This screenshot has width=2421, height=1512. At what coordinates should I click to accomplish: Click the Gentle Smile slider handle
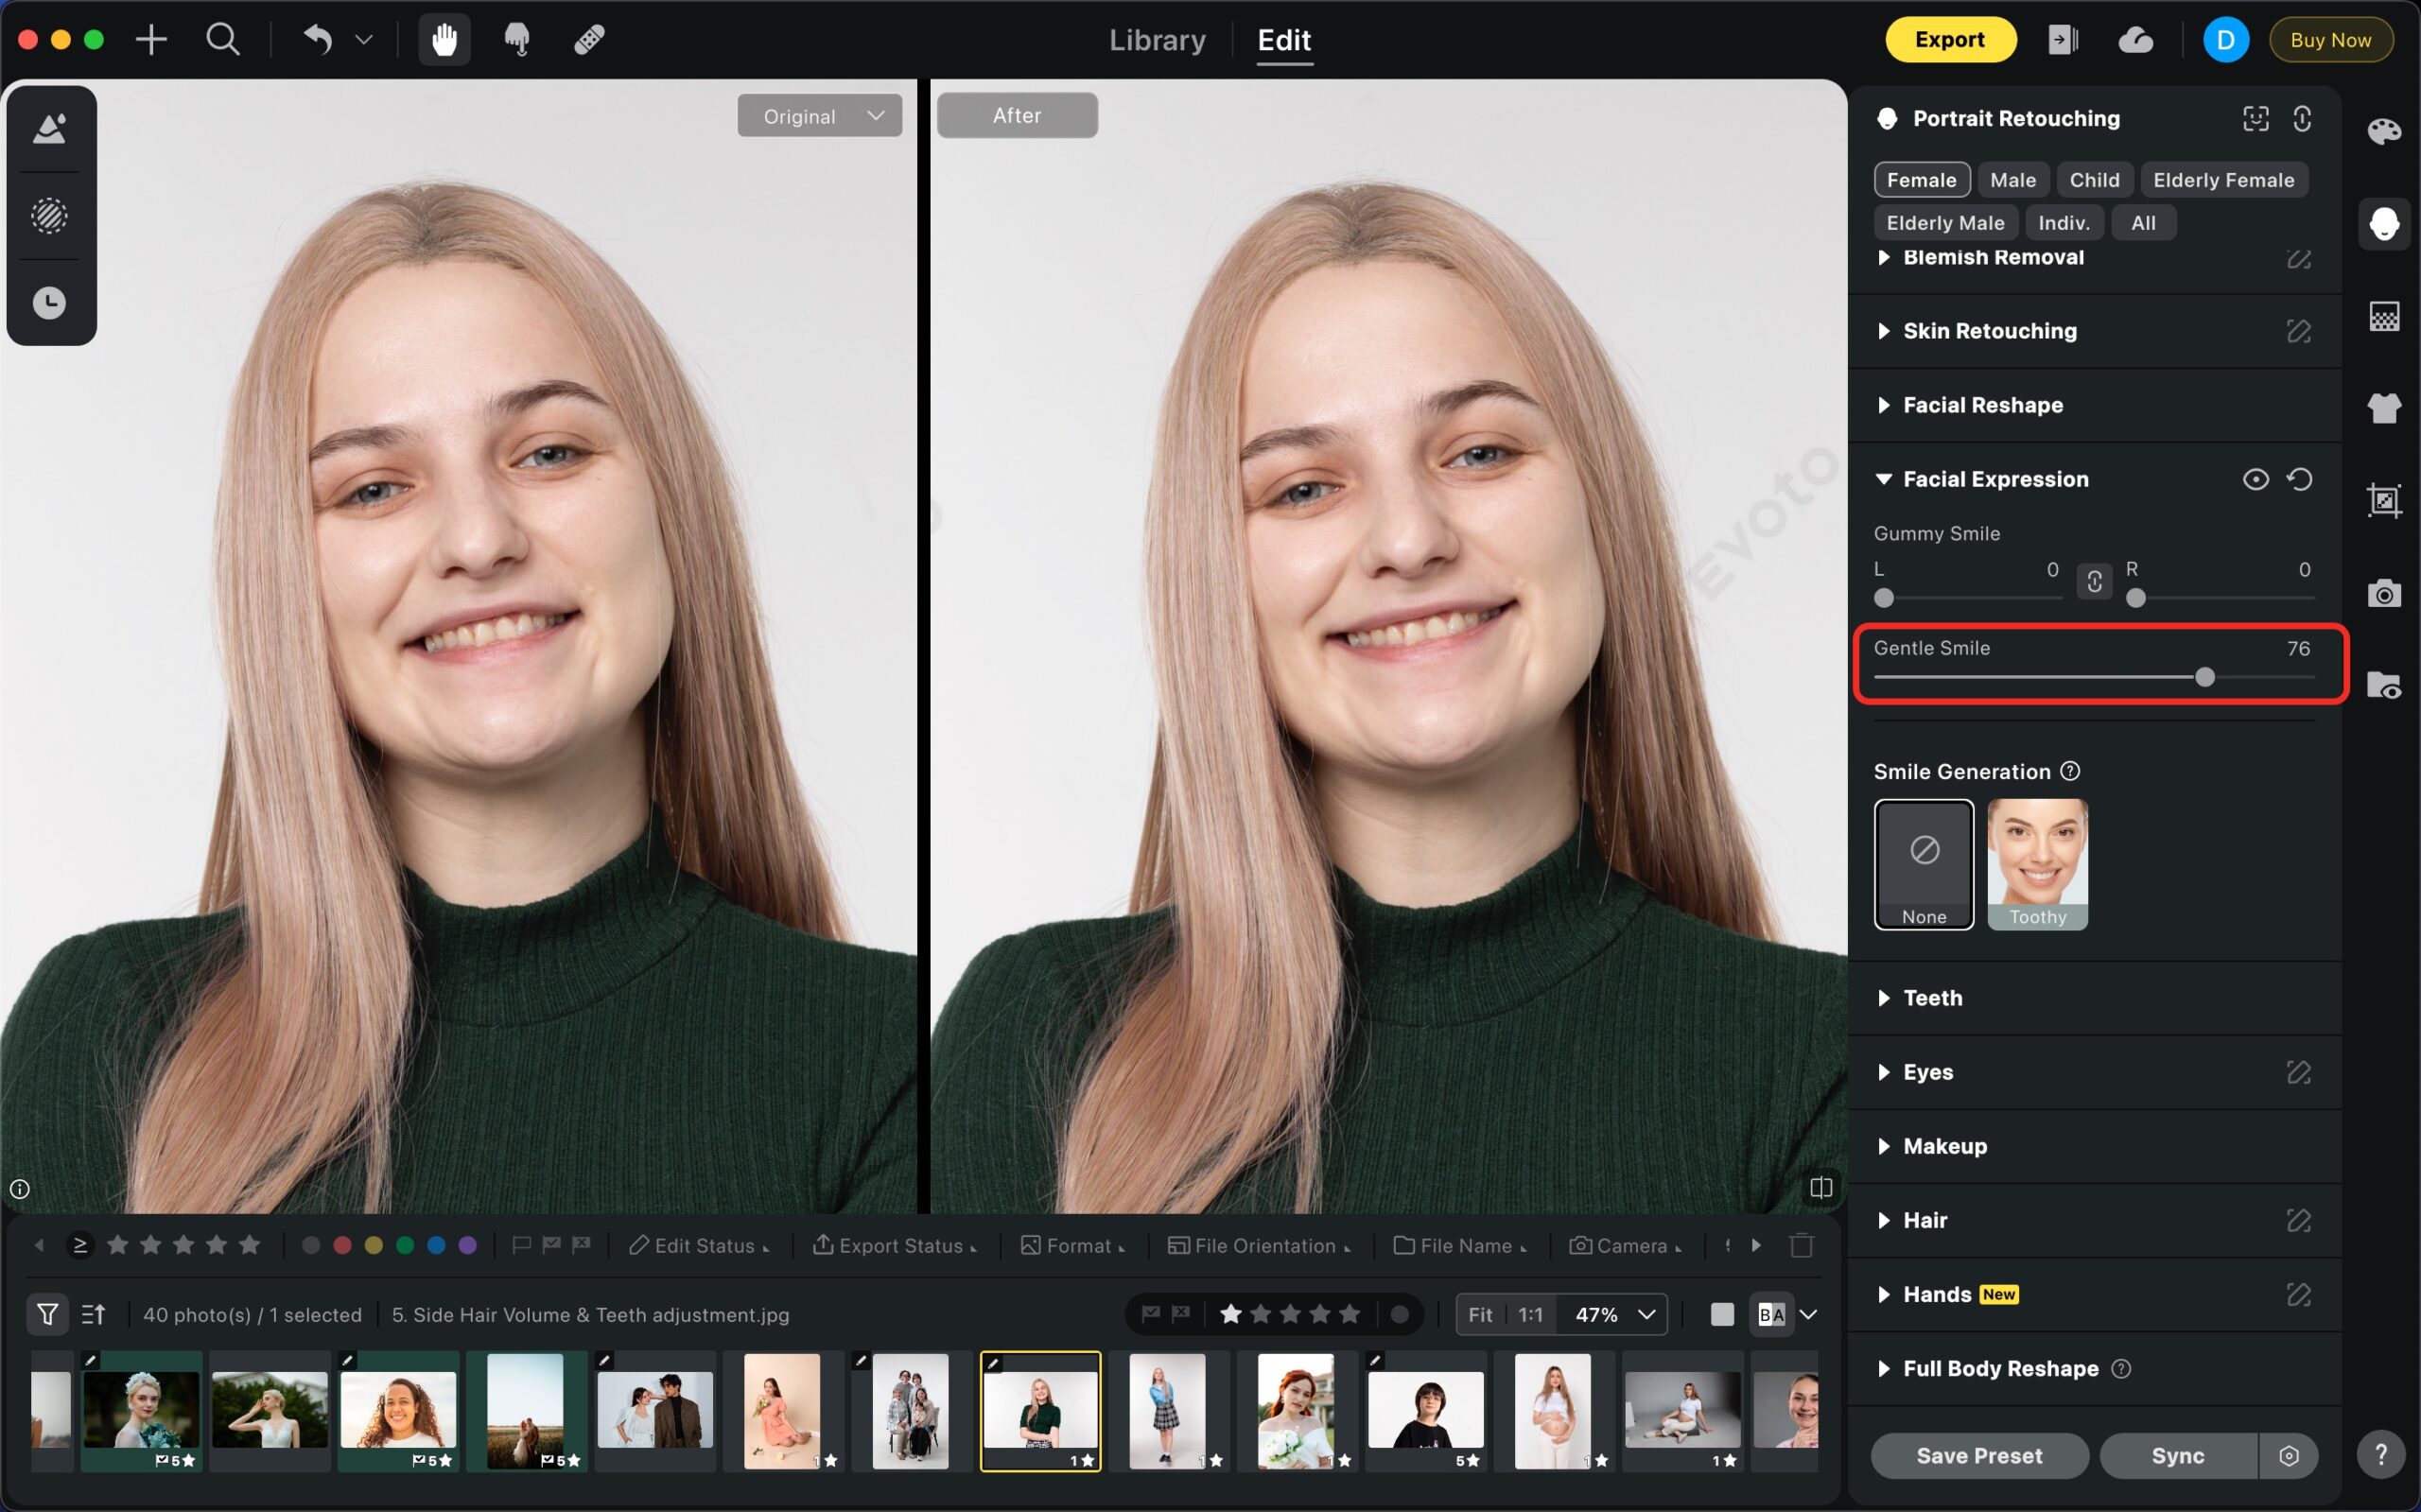[x=2204, y=678]
